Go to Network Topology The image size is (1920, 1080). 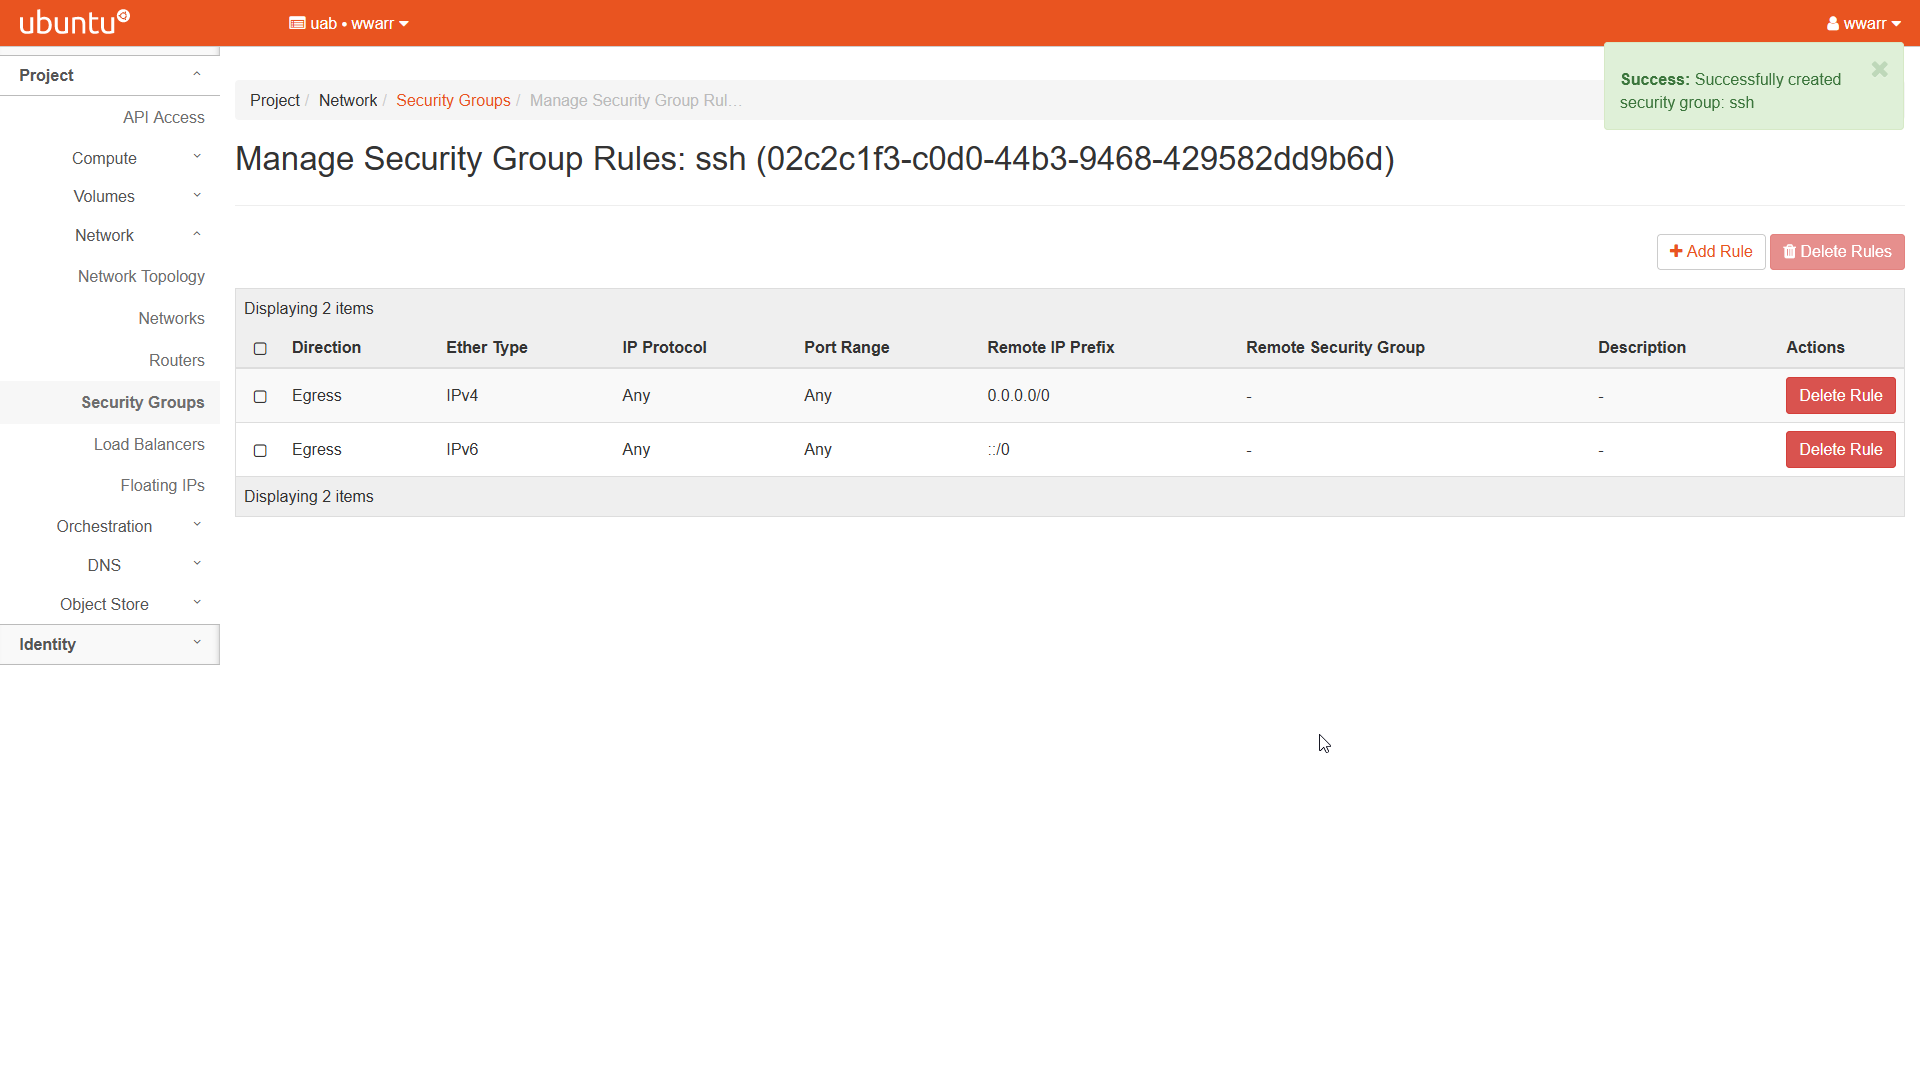pos(141,276)
